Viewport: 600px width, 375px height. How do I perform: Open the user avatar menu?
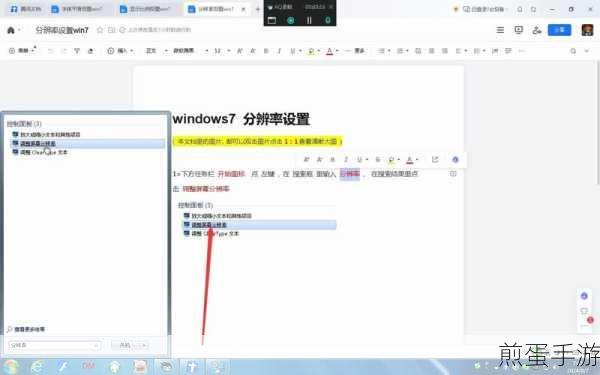[587, 30]
